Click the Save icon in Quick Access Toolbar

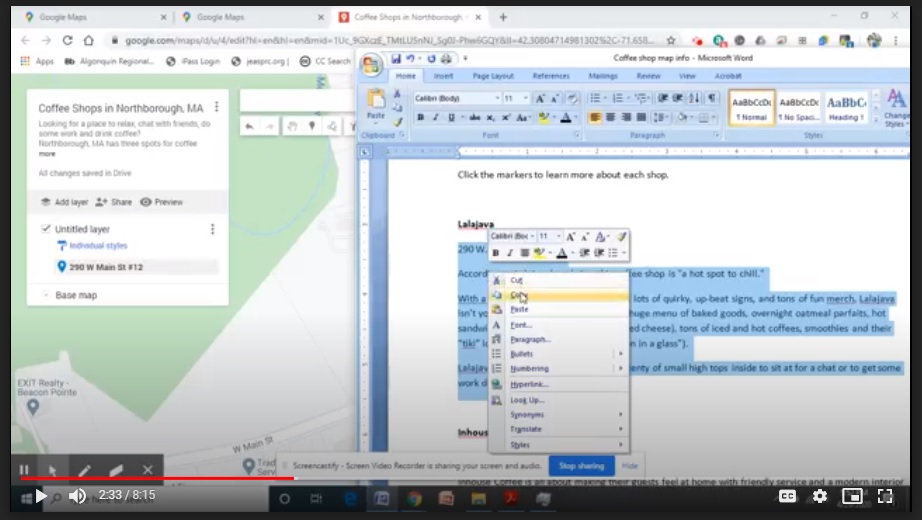pyautogui.click(x=397, y=59)
